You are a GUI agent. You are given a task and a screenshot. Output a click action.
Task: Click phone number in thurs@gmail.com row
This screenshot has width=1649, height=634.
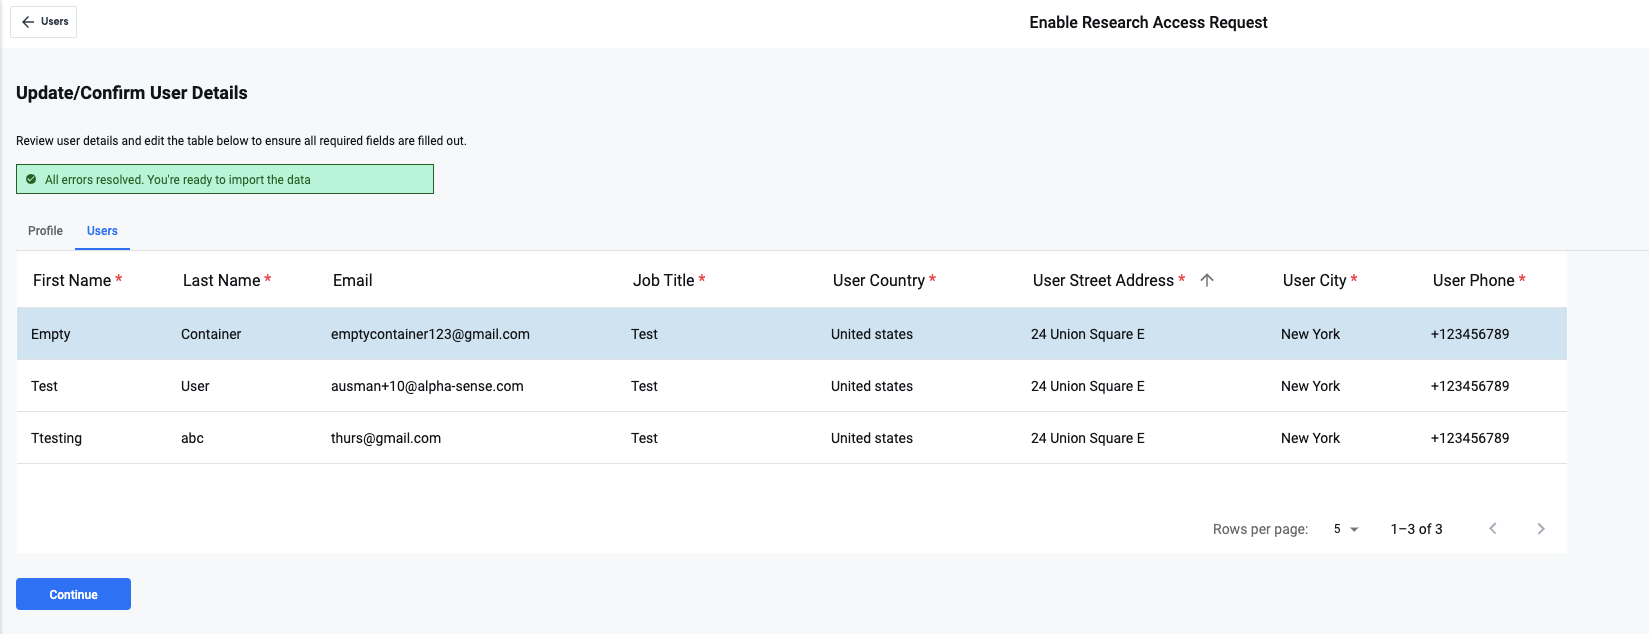click(1470, 438)
